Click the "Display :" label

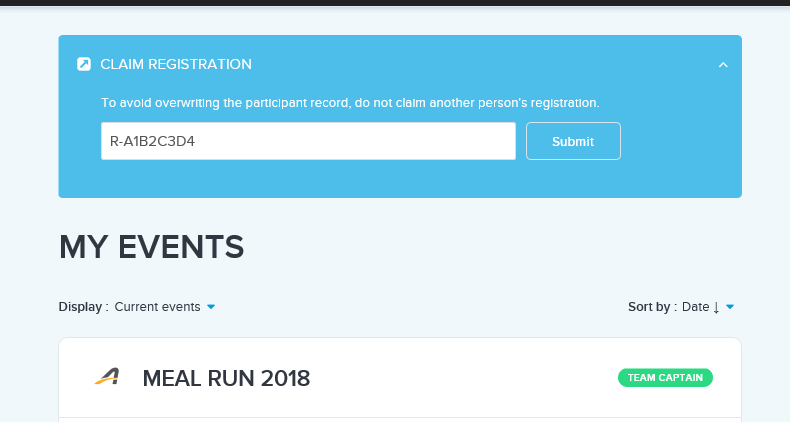pyautogui.click(x=83, y=307)
